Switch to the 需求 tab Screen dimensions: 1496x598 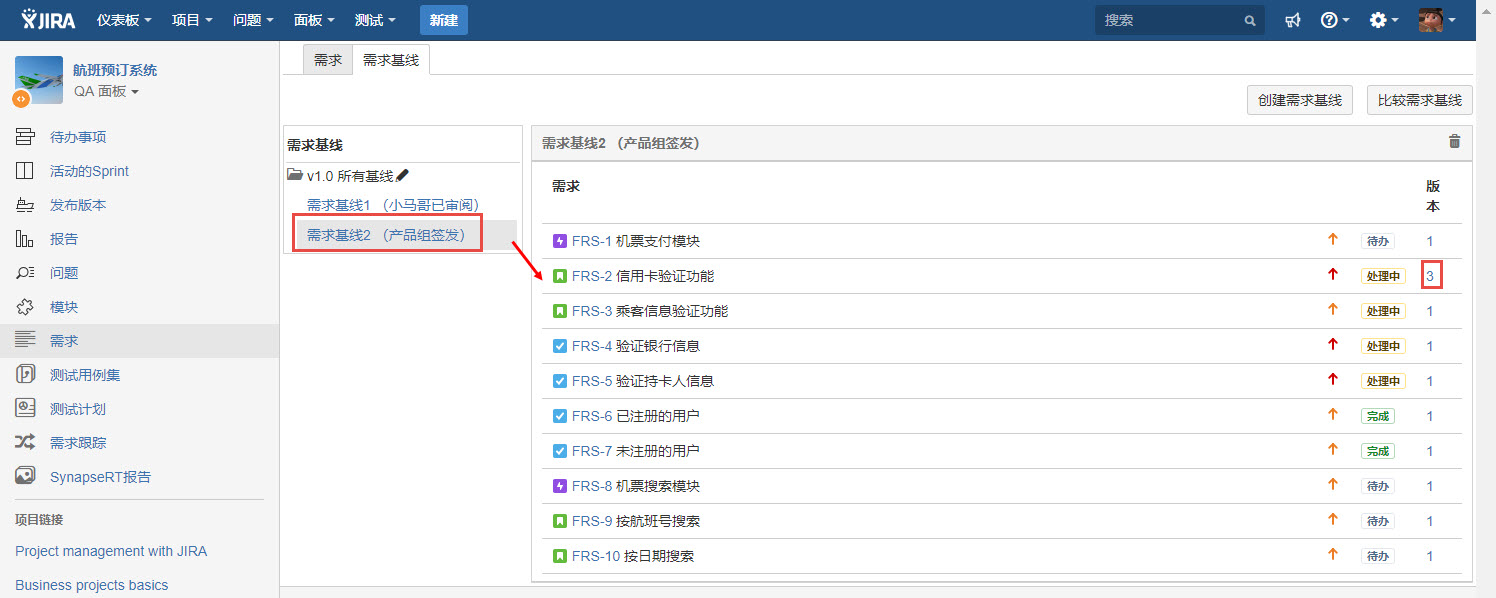(x=328, y=60)
